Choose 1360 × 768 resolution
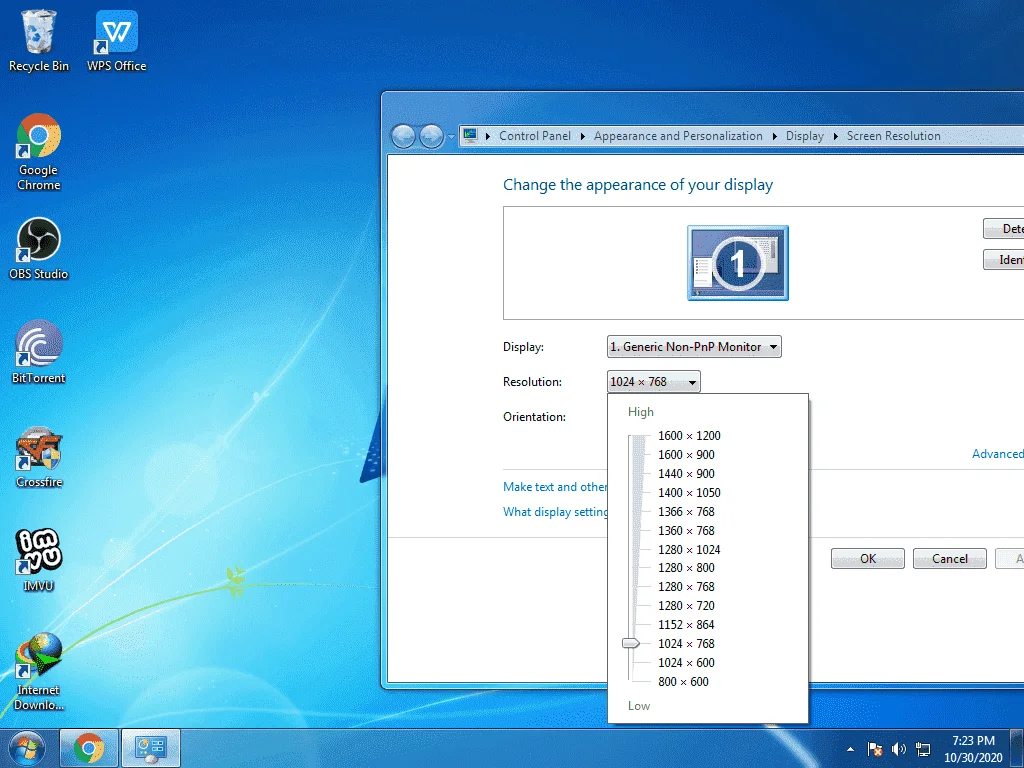The height and width of the screenshot is (768, 1024). point(686,530)
